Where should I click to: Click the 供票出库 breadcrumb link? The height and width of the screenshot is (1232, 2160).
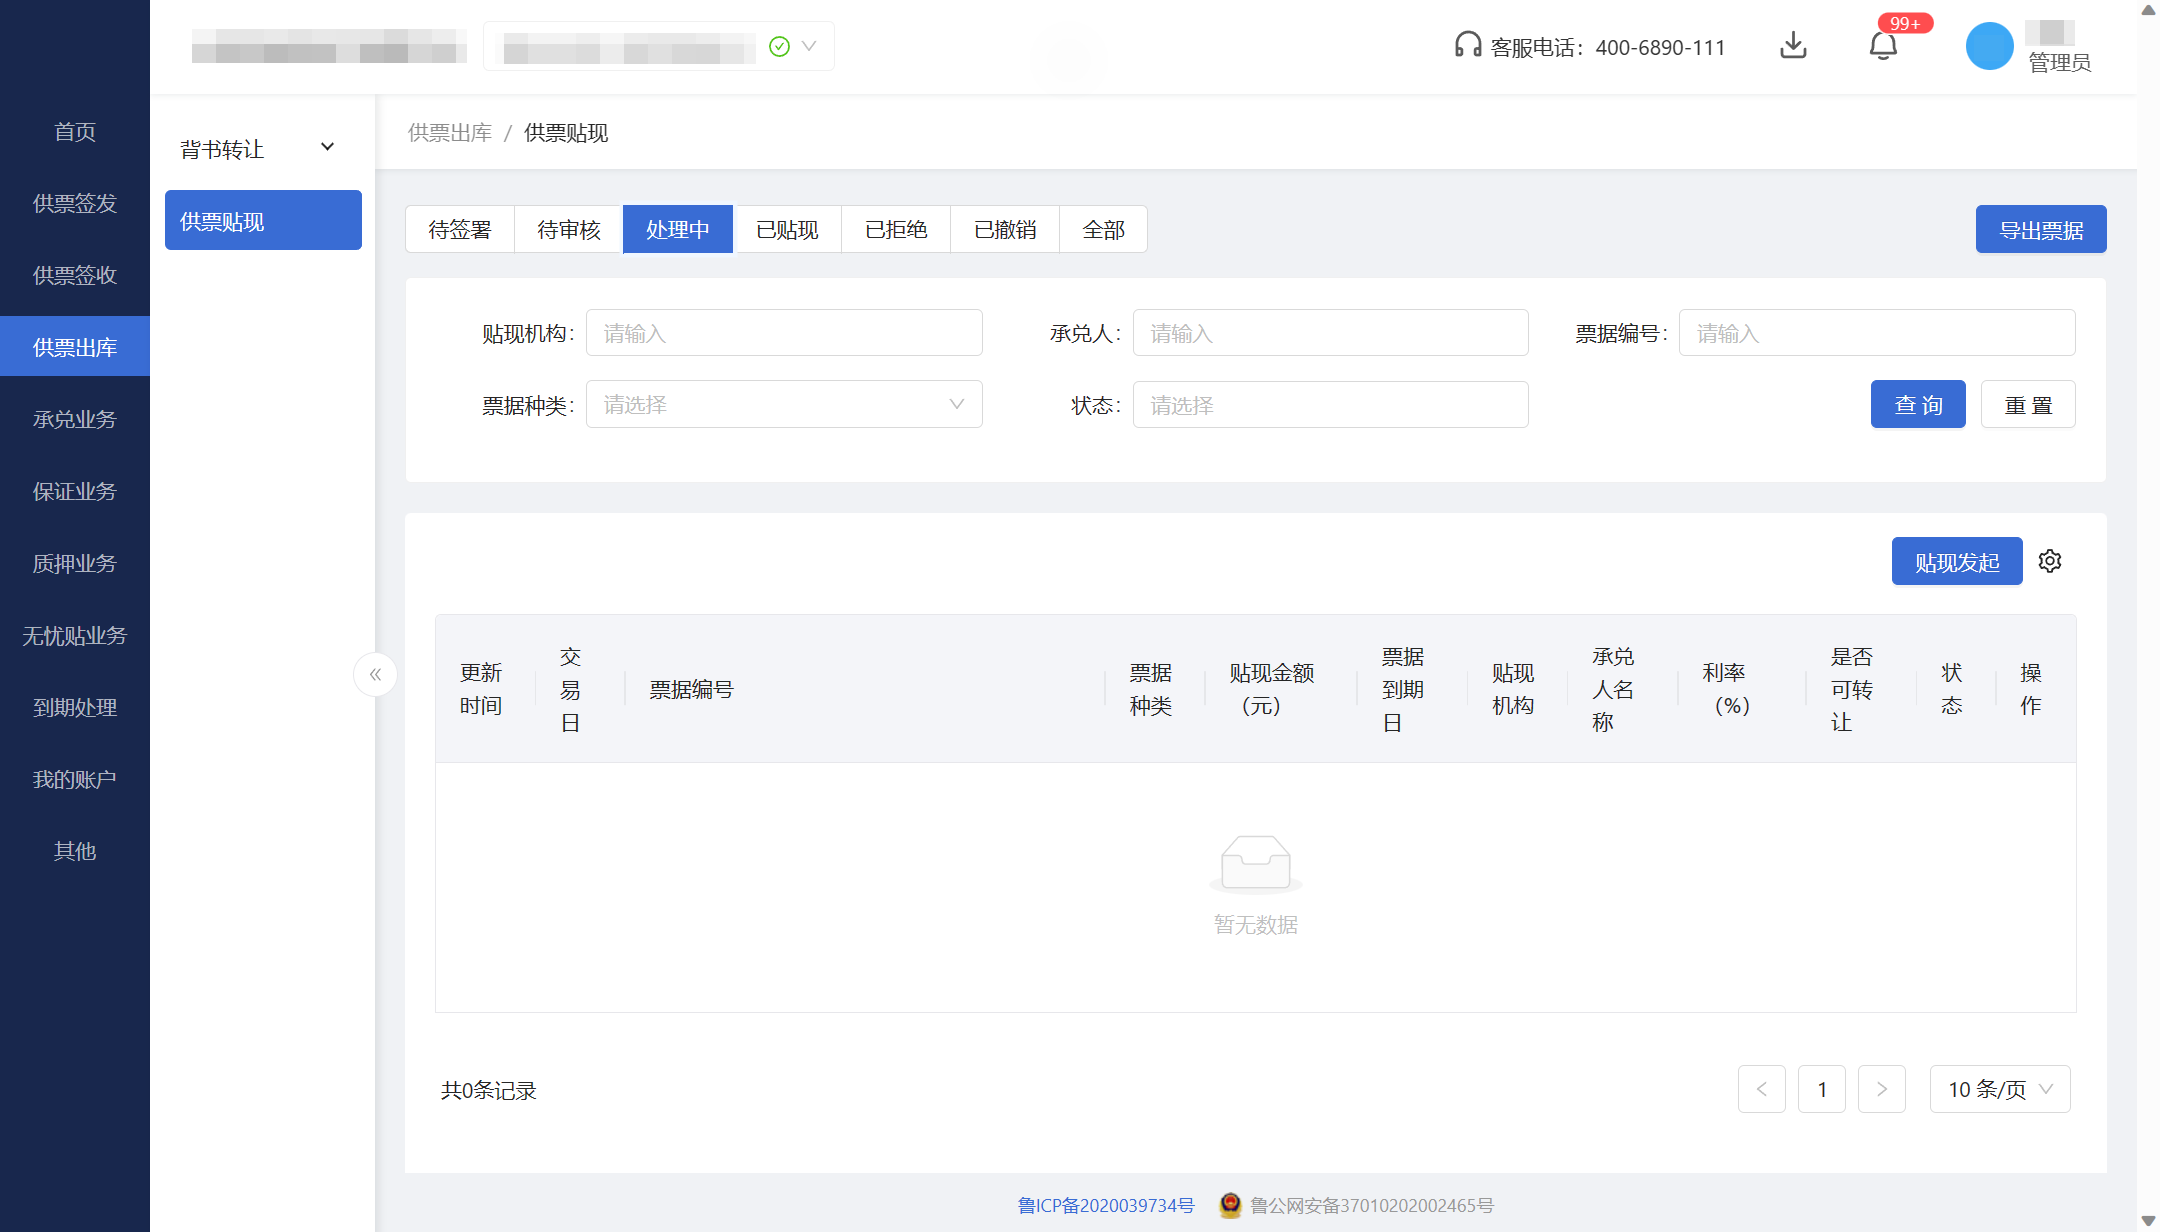click(450, 132)
